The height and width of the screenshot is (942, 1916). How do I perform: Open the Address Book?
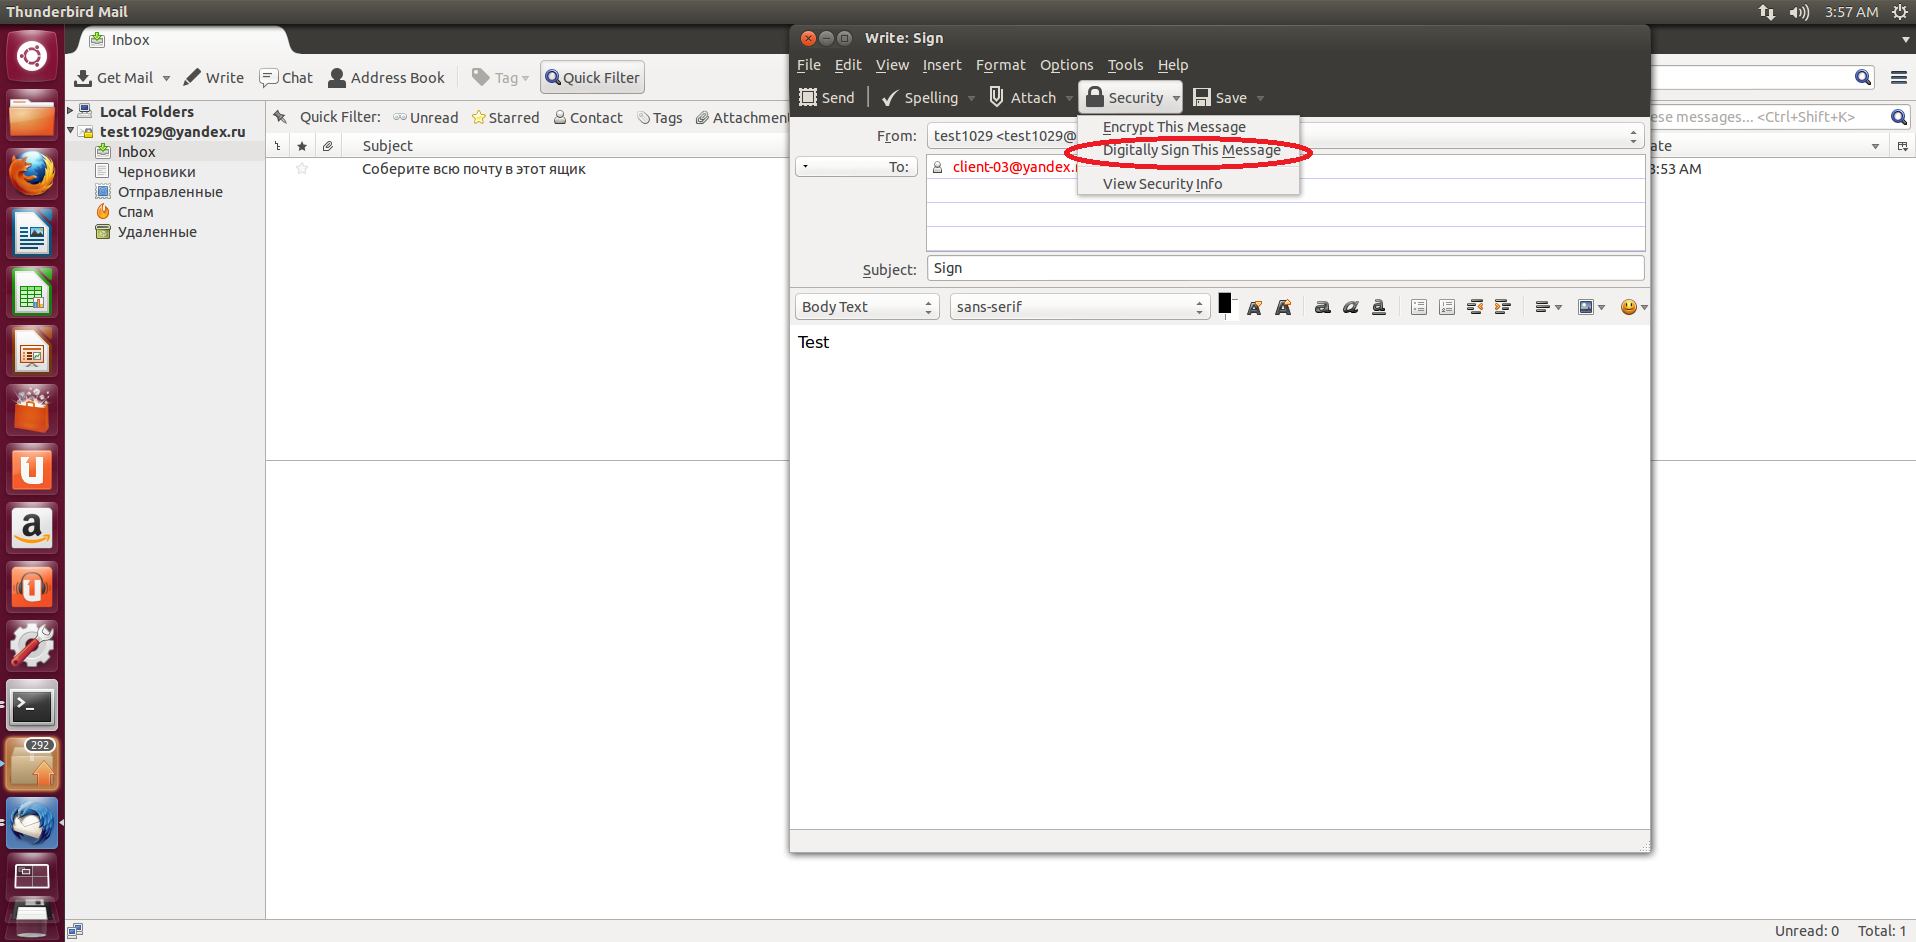point(386,77)
